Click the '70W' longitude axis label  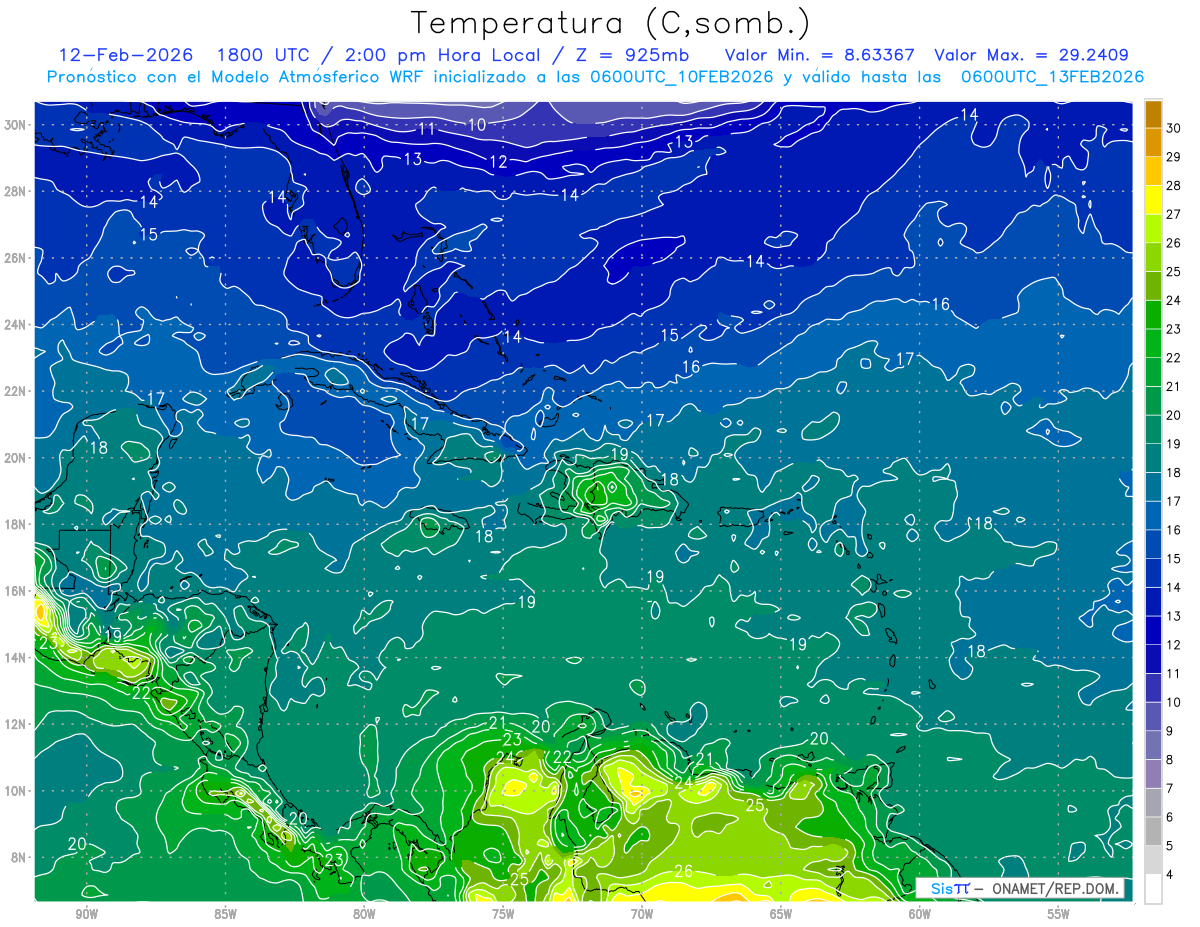[642, 914]
